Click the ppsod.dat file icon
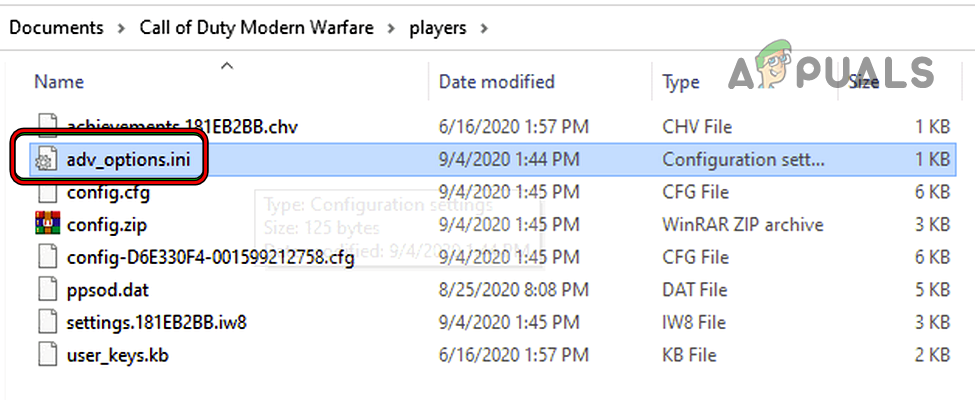The height and width of the screenshot is (400, 975). click(x=46, y=289)
